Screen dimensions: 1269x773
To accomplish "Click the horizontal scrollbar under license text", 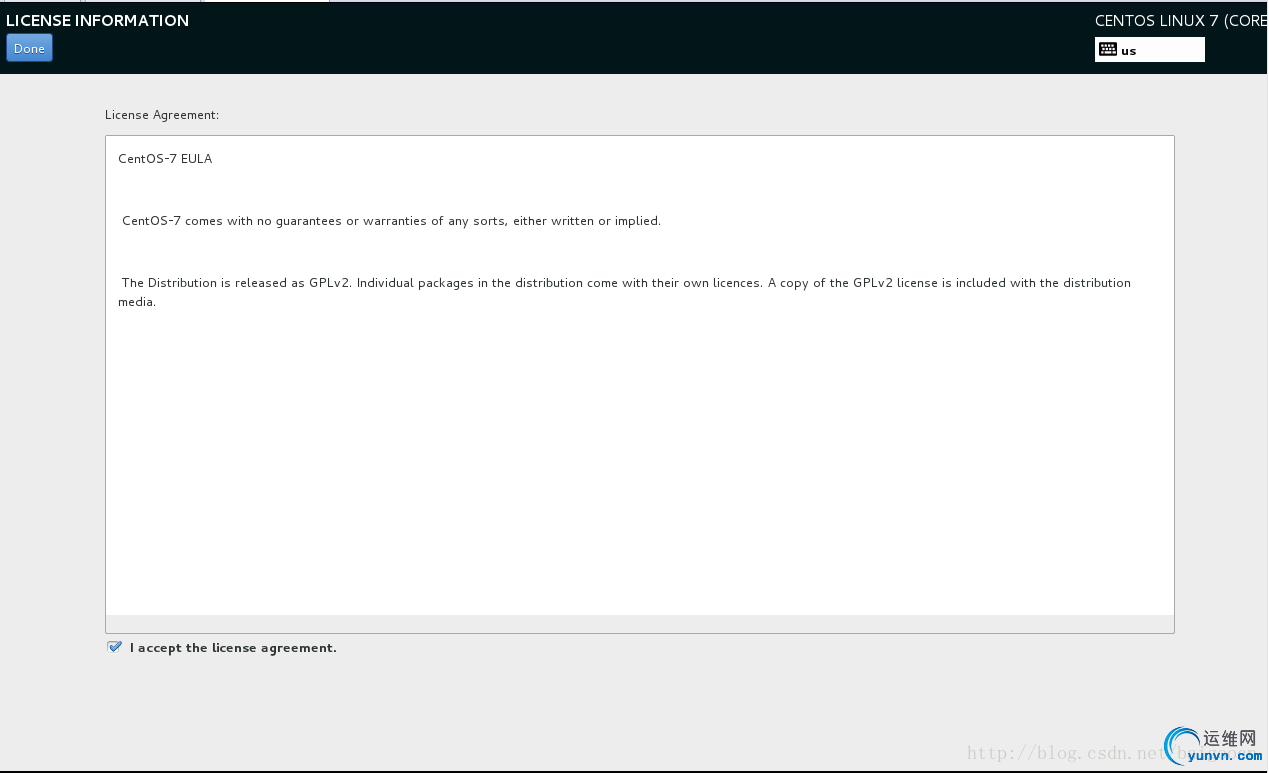I will click(x=640, y=623).
